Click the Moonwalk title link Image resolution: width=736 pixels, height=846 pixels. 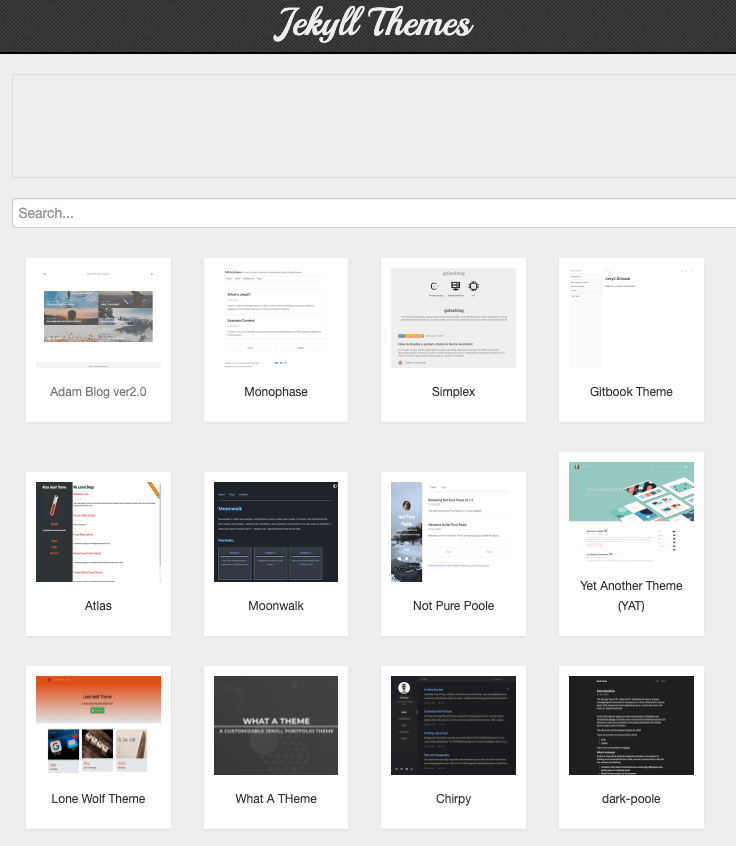tap(276, 606)
